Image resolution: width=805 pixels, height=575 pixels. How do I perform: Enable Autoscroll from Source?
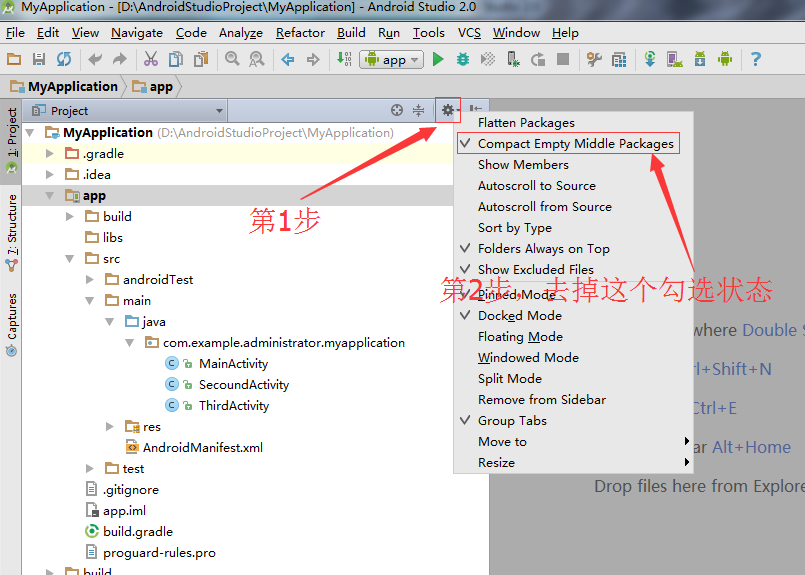(x=573, y=207)
